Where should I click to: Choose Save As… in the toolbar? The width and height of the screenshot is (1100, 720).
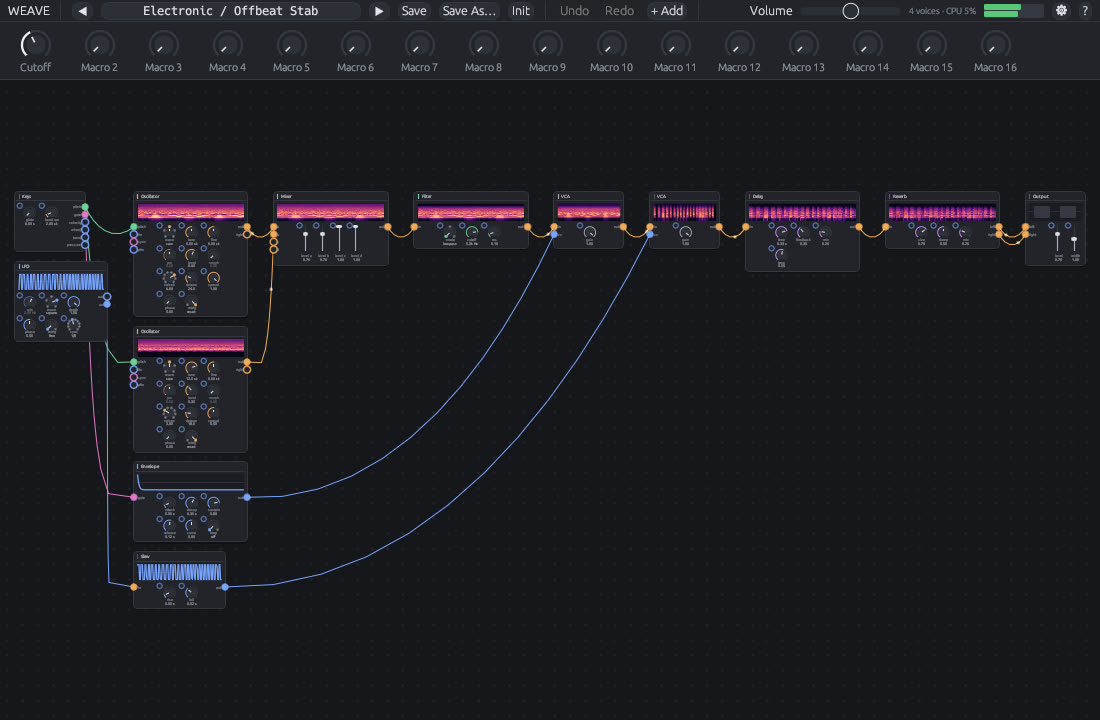pyautogui.click(x=469, y=11)
